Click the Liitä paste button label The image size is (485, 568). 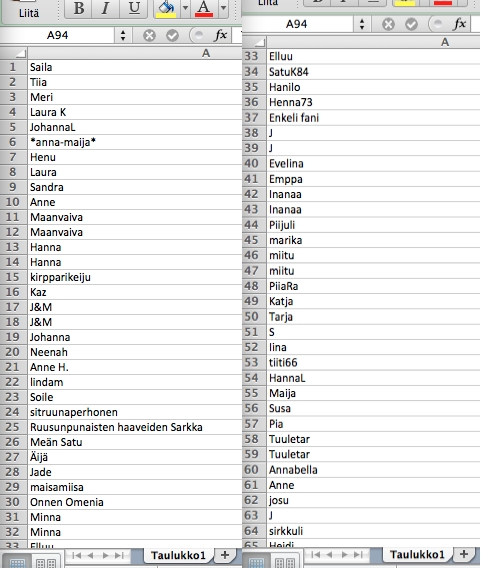tap(29, 13)
